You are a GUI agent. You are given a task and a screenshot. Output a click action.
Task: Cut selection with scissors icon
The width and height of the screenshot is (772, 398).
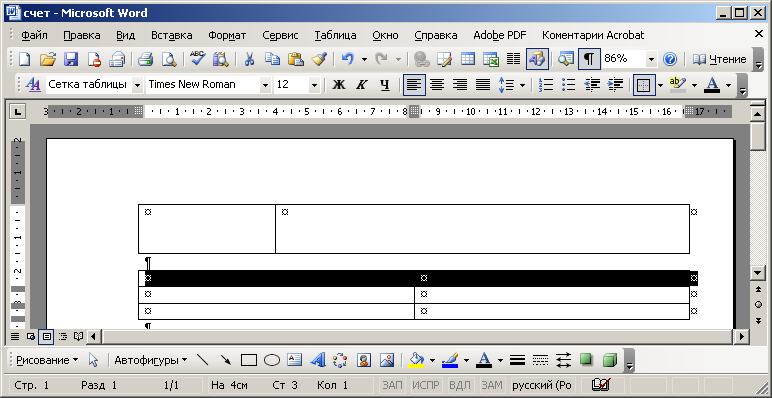click(x=250, y=59)
